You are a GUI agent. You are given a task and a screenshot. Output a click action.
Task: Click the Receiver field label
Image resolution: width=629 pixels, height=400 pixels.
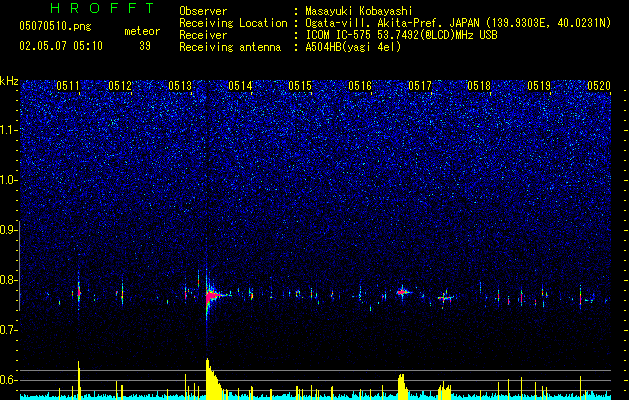pos(203,35)
